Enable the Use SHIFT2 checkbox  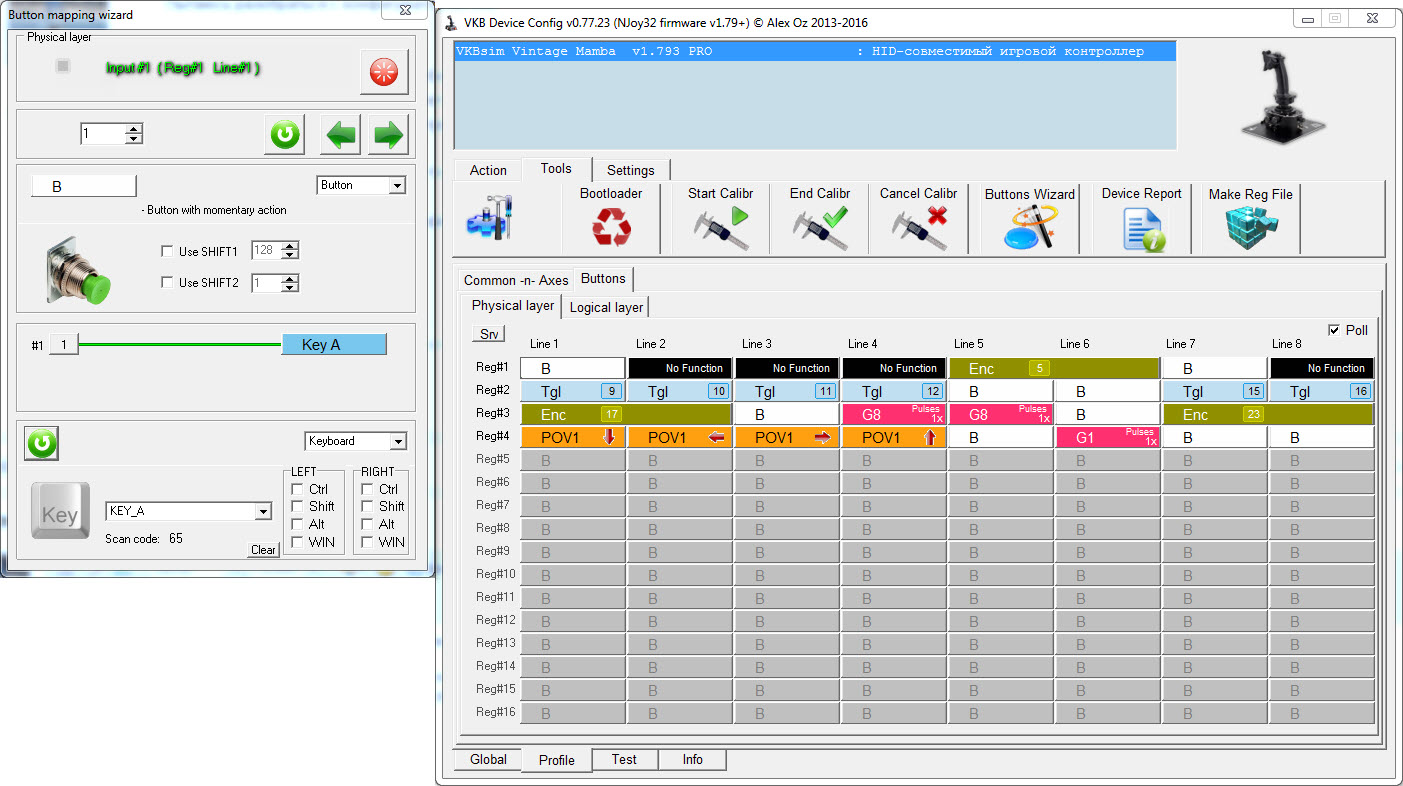(x=167, y=283)
